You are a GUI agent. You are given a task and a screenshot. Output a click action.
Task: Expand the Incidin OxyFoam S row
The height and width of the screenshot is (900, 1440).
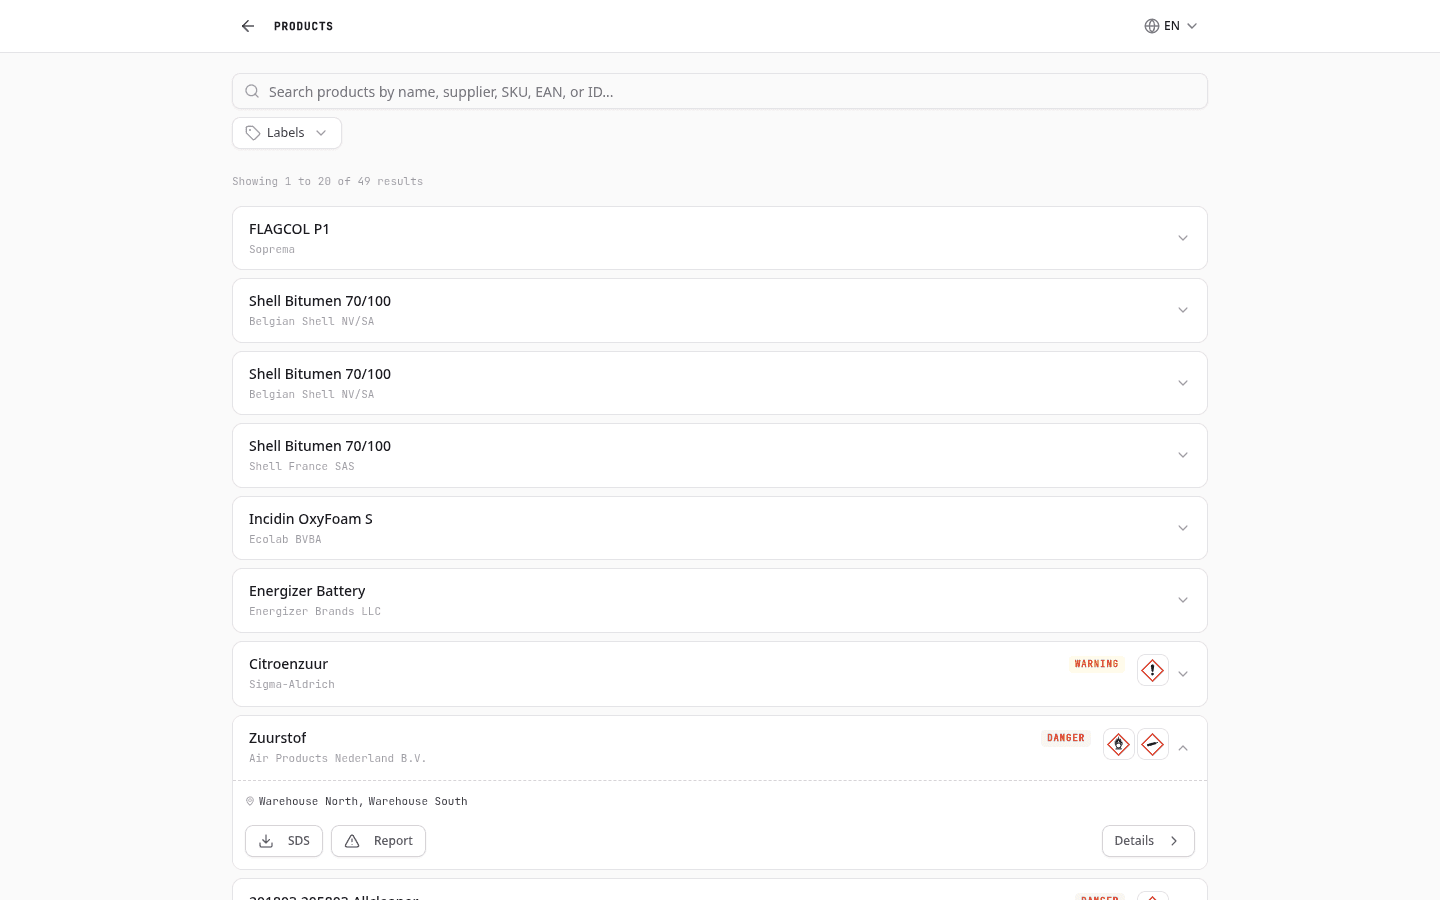[x=1183, y=528]
